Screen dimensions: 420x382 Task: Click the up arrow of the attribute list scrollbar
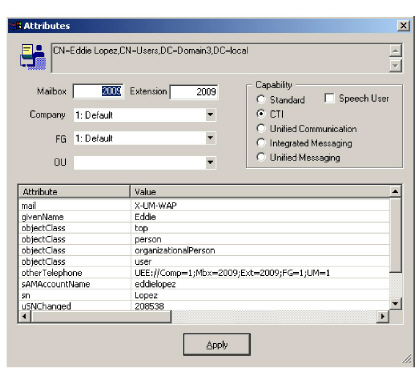pyautogui.click(x=395, y=192)
